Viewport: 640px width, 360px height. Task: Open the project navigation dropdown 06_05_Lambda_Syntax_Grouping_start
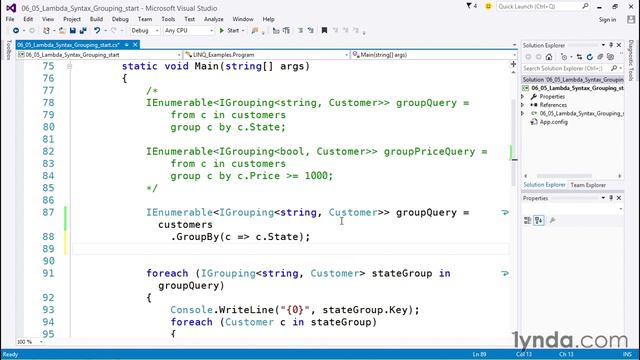(99, 55)
